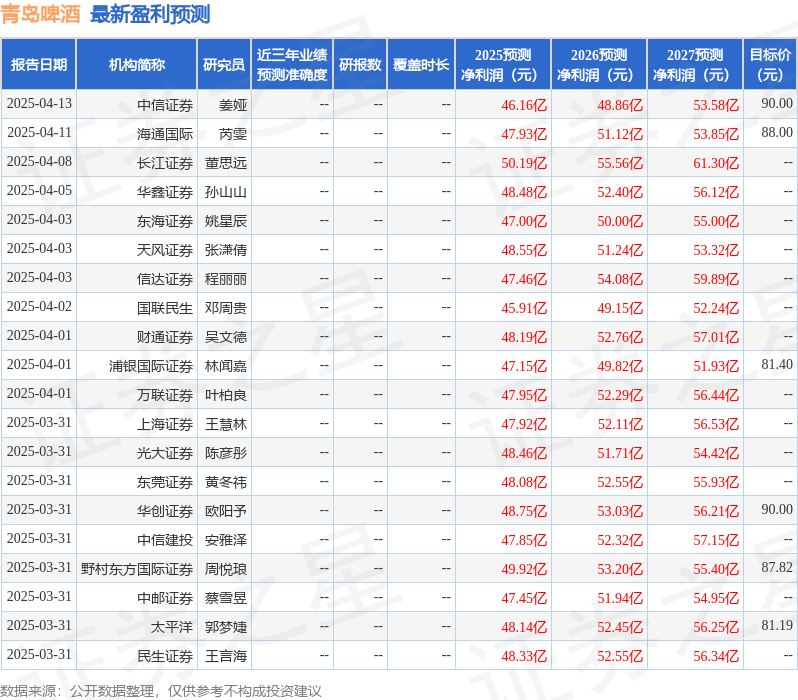Click the 机构简称 column header
The height and width of the screenshot is (700, 798).
tap(136, 65)
